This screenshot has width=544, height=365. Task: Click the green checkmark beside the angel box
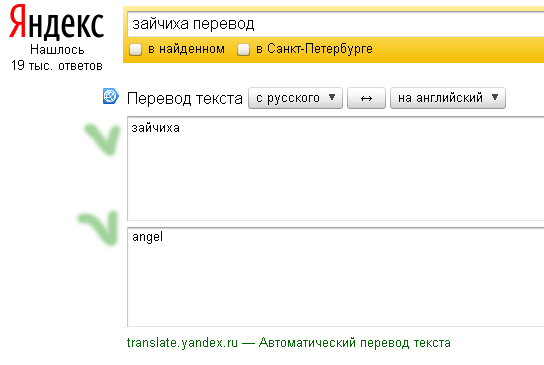pos(98,228)
